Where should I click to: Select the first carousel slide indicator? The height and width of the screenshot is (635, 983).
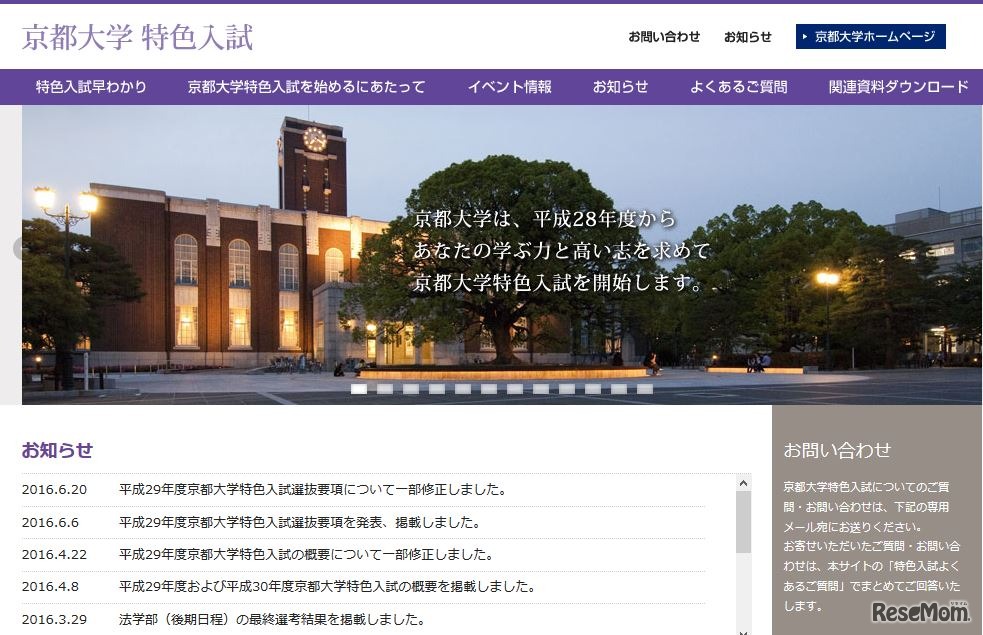(359, 389)
